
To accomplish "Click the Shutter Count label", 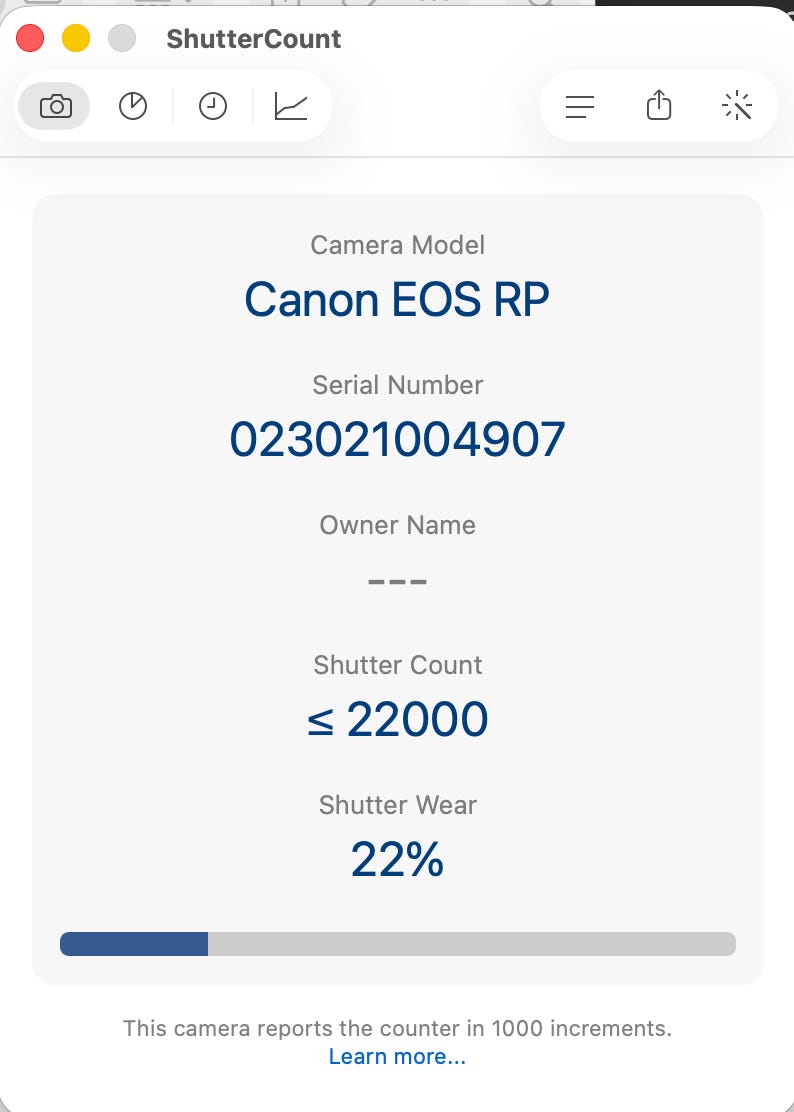I will pos(397,665).
